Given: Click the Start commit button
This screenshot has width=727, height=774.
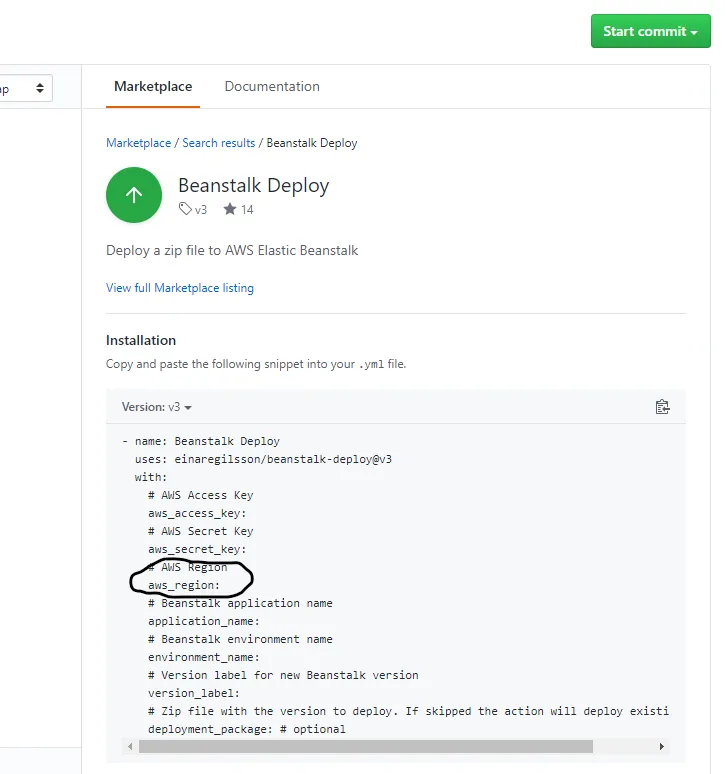Looking at the screenshot, I should point(650,31).
